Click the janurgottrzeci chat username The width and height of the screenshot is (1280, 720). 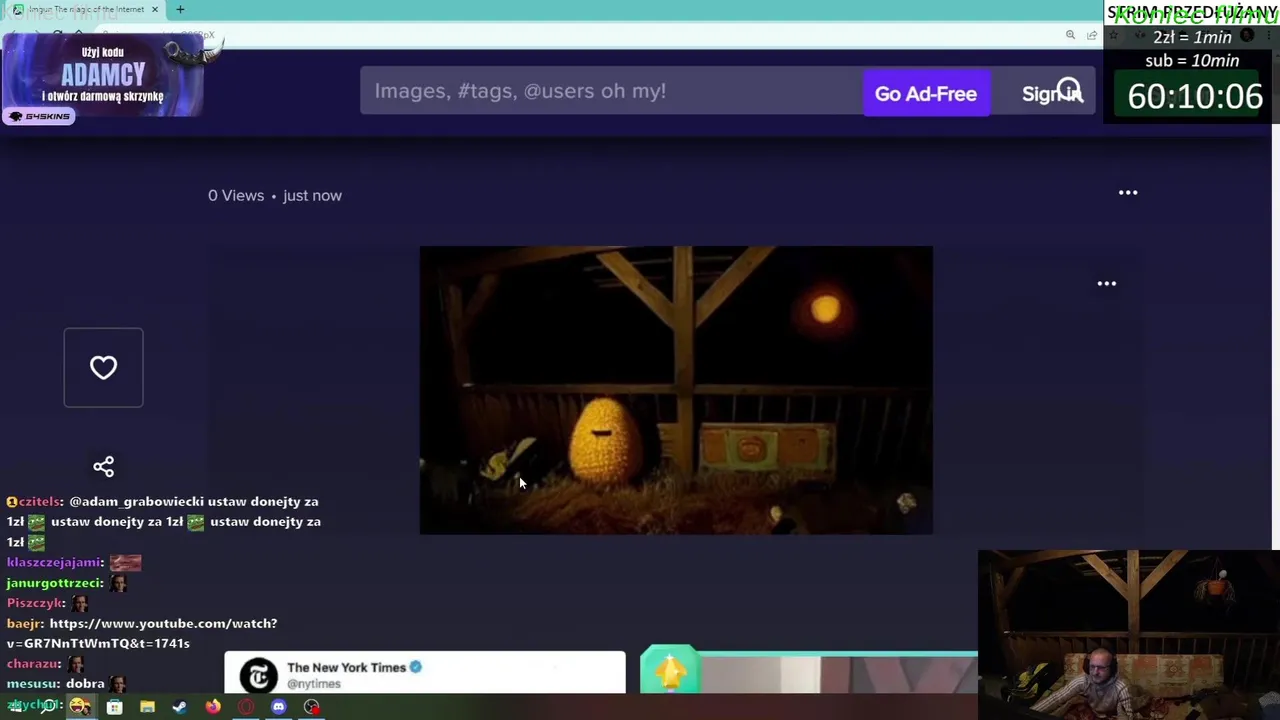pyautogui.click(x=55, y=582)
